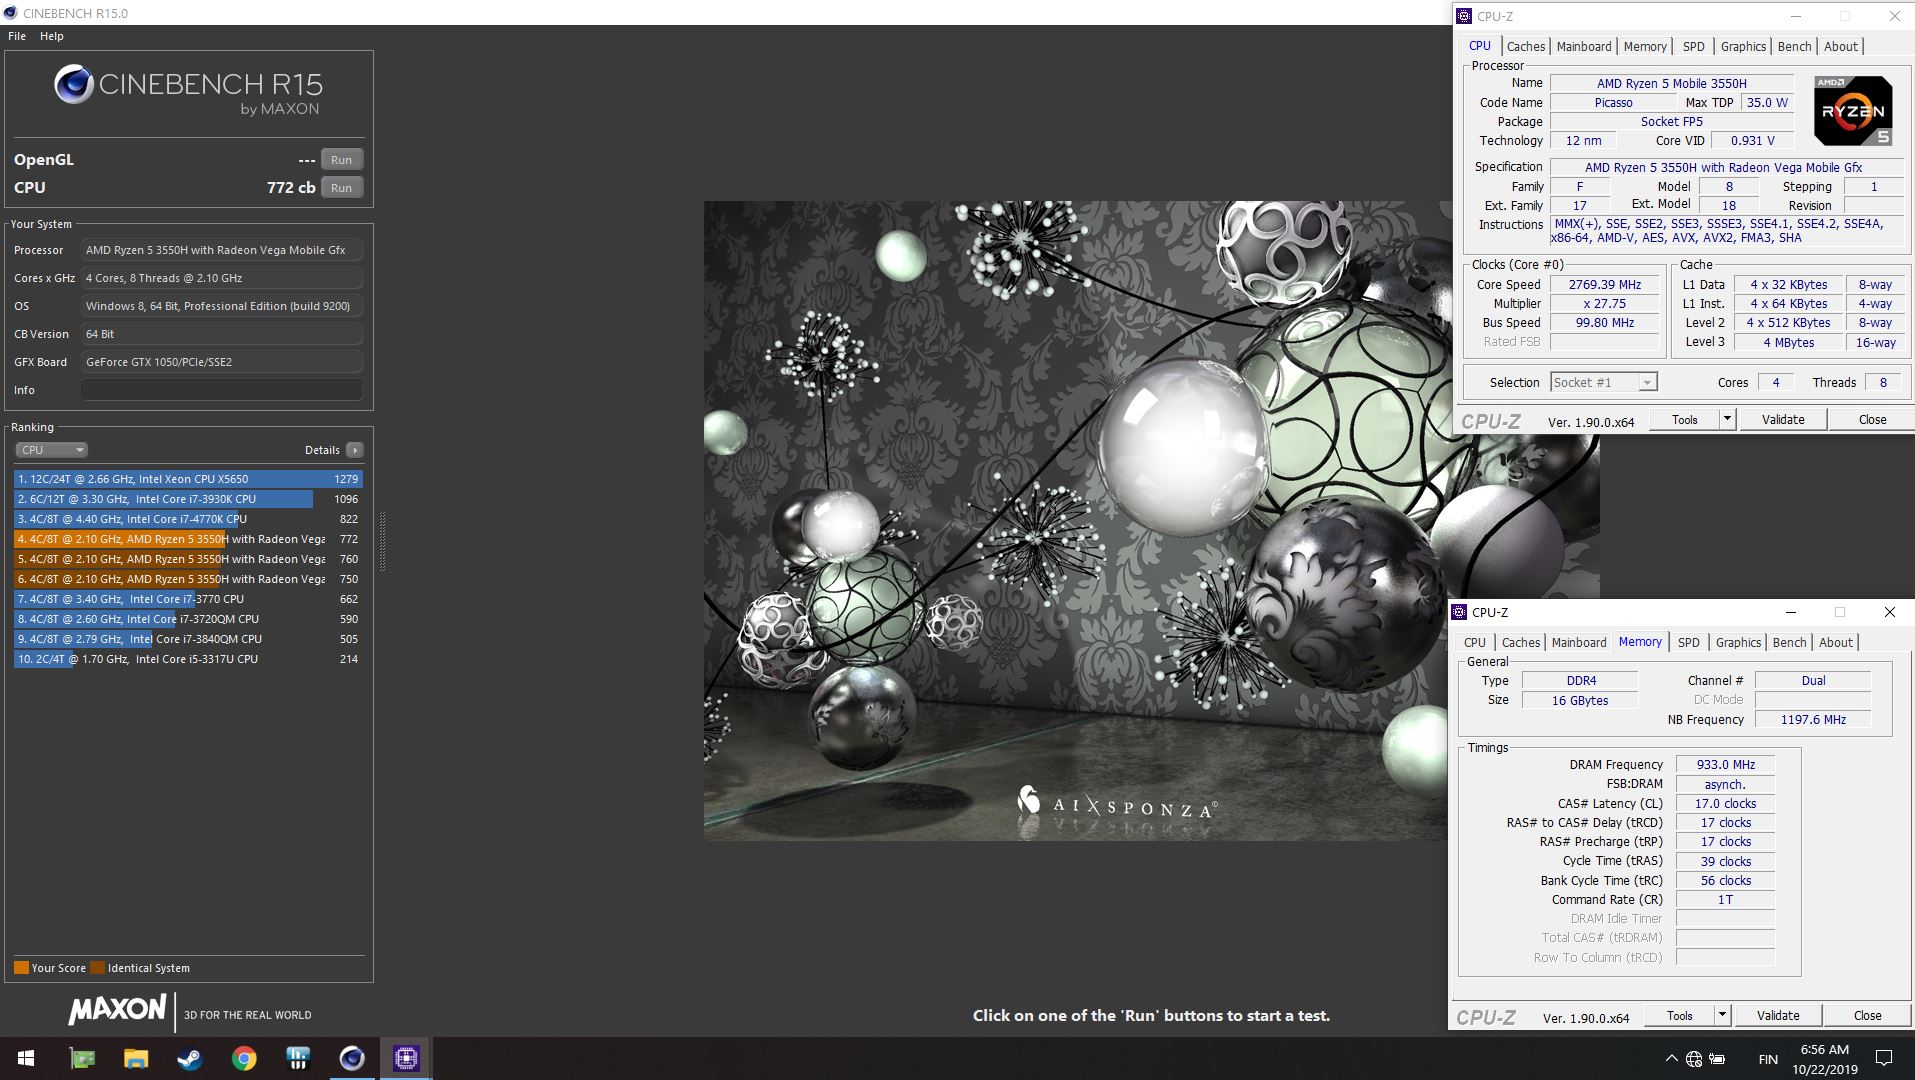Image resolution: width=1915 pixels, height=1080 pixels.
Task: Click the Identical System legend swatch
Action: pyautogui.click(x=97, y=968)
